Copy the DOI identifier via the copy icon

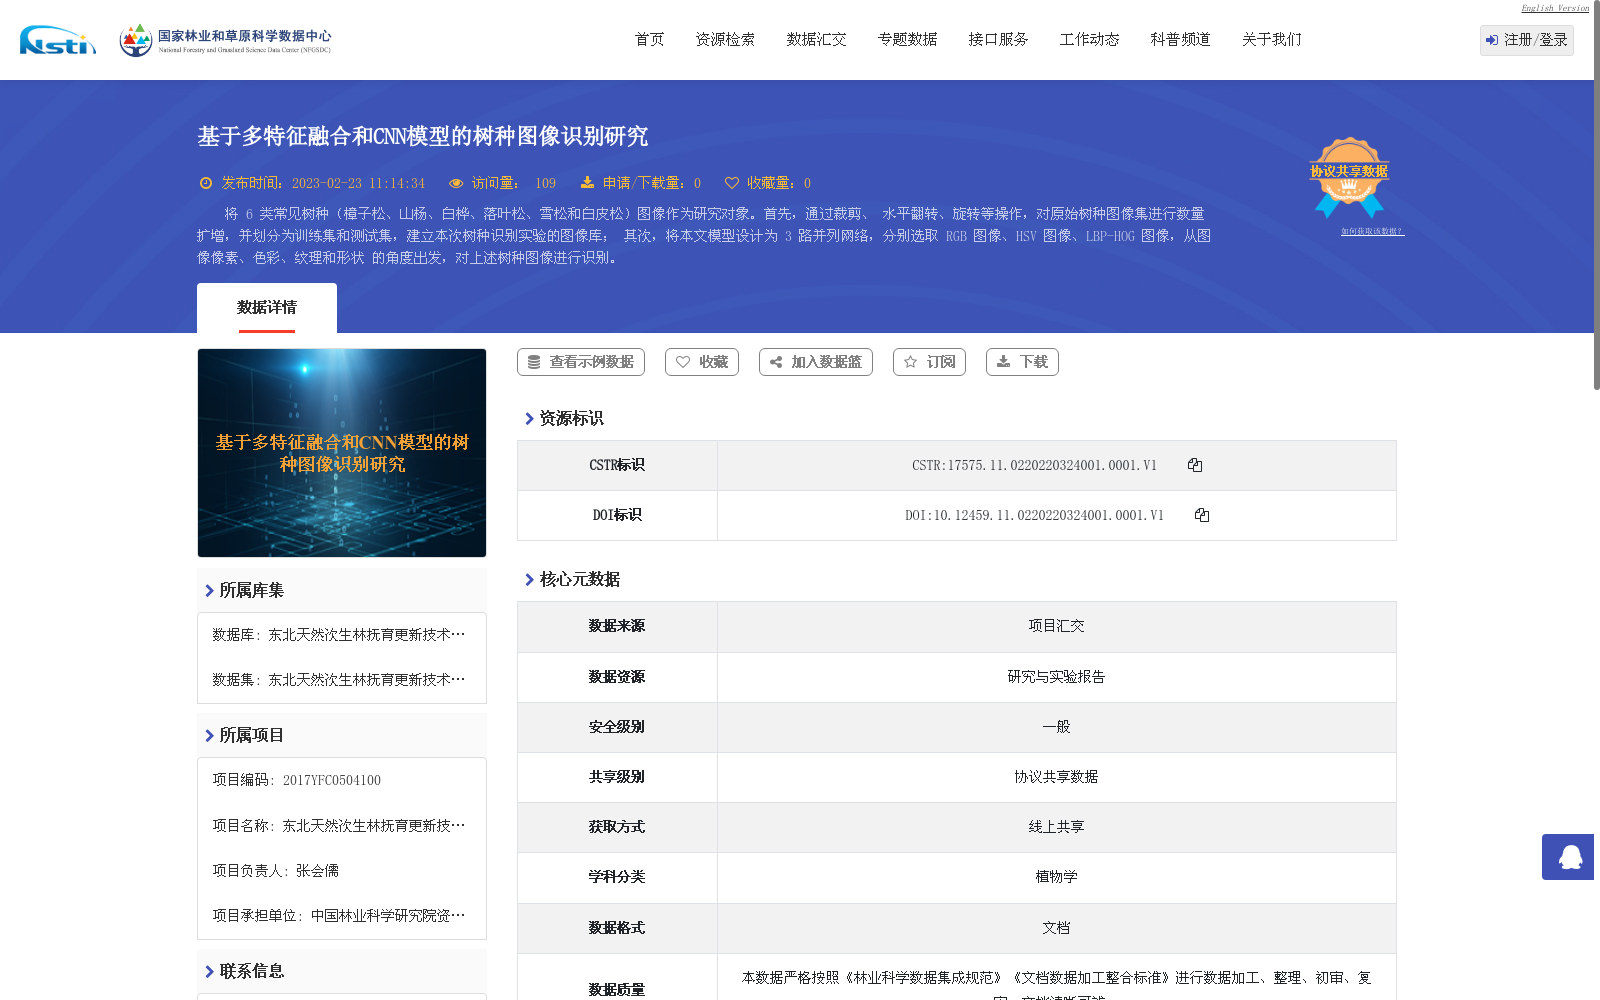click(1203, 515)
